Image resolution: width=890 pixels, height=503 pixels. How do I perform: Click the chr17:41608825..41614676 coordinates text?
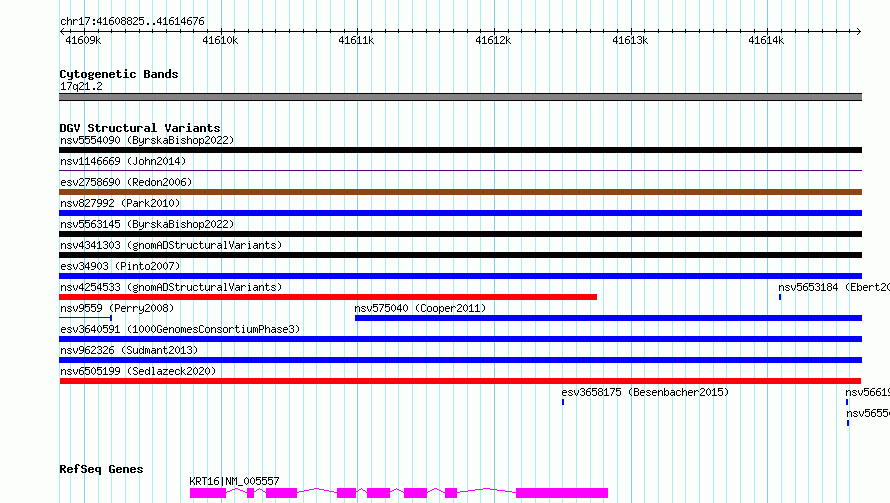coord(132,22)
